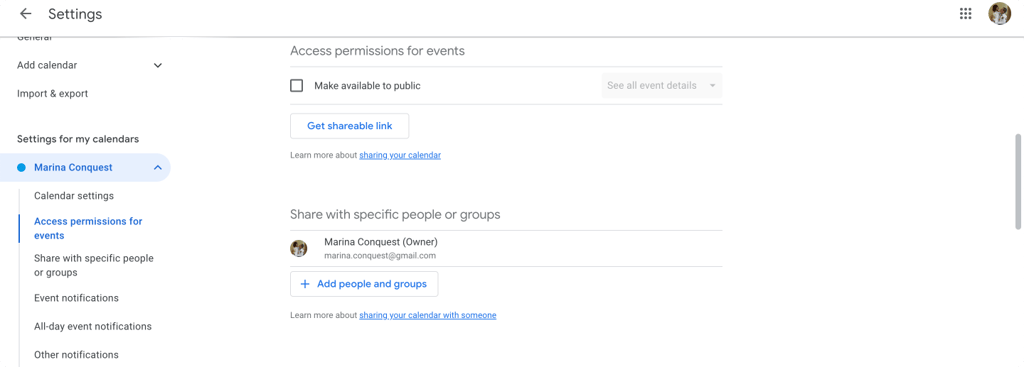Check Make available to public
The height and width of the screenshot is (367, 1024).
click(x=296, y=86)
